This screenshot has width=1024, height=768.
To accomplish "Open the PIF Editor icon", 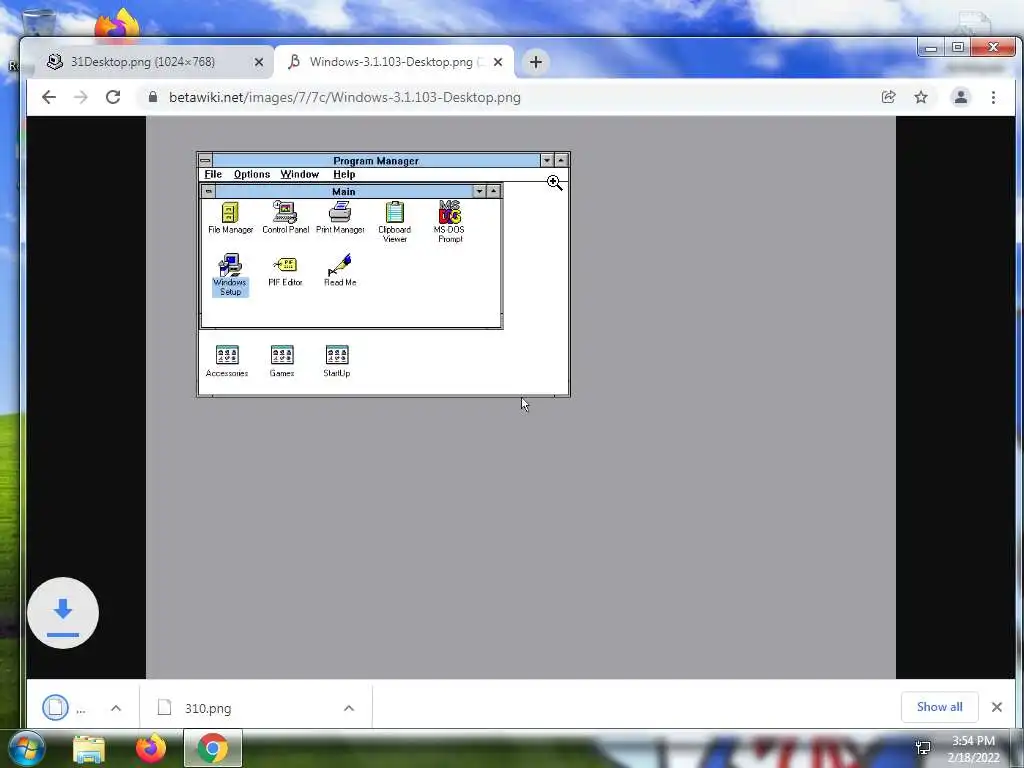I will click(285, 270).
